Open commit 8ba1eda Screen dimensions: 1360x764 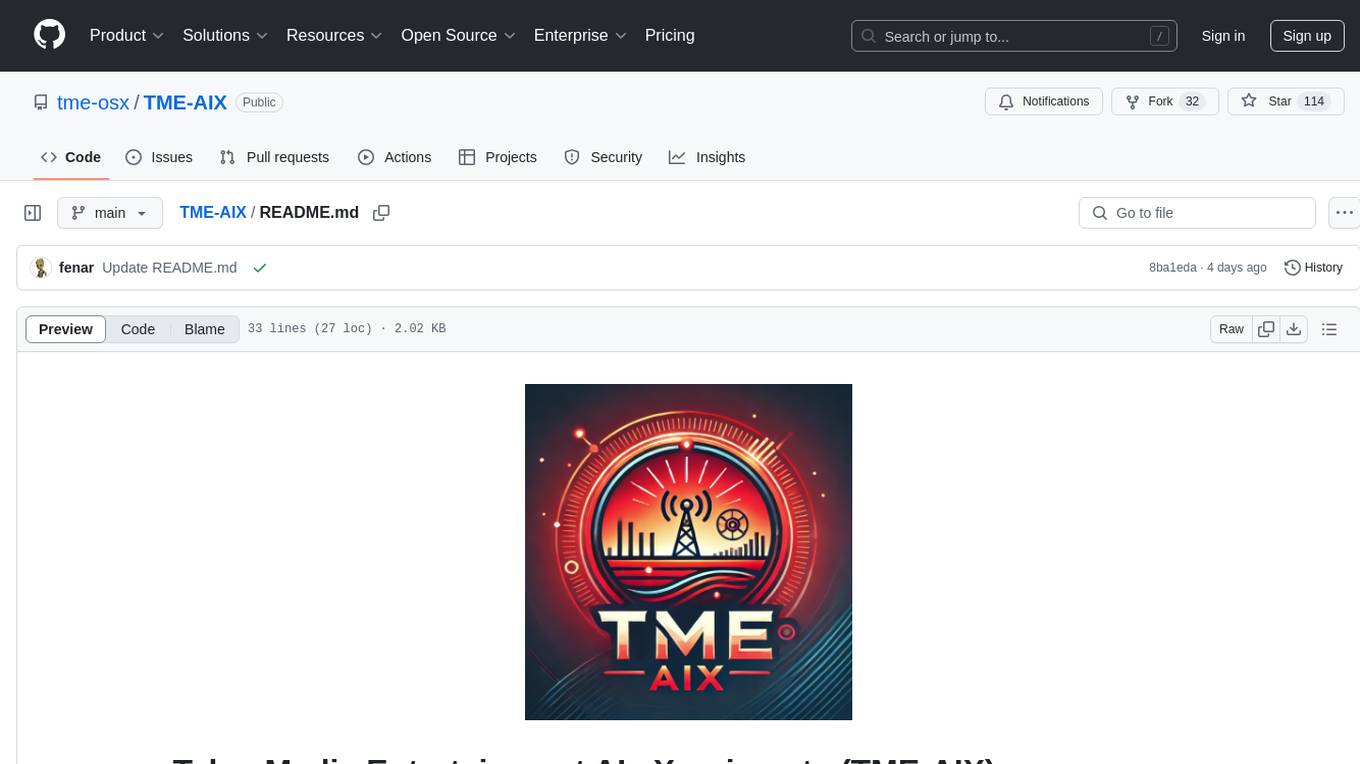coord(1173,267)
